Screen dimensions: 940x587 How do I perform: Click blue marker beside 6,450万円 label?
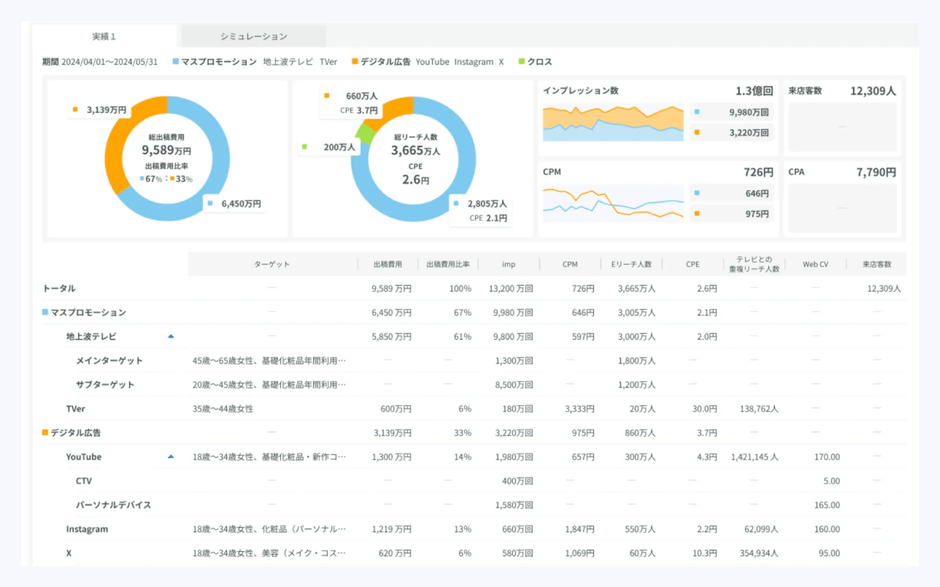coord(210,204)
